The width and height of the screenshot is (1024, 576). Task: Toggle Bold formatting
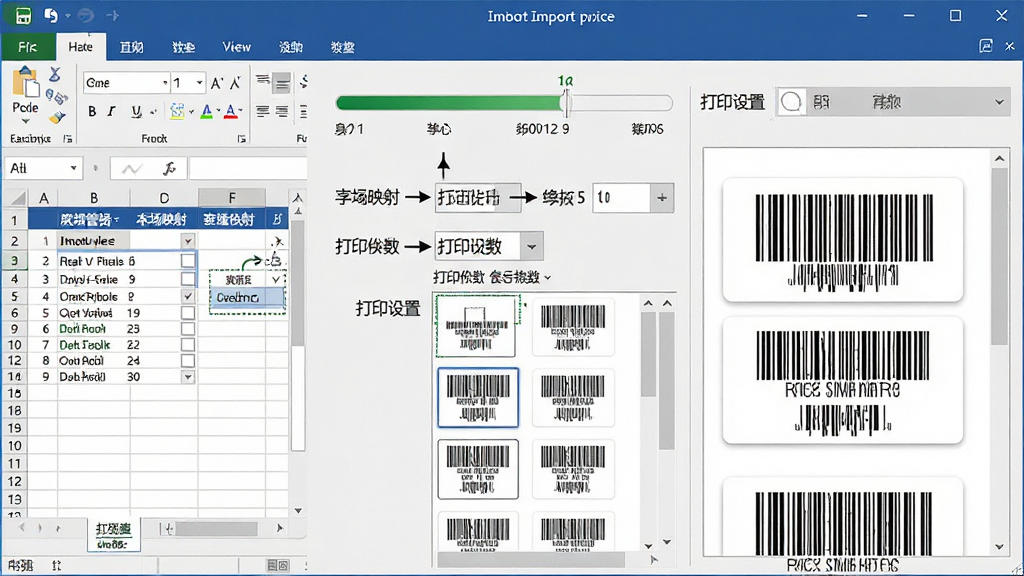[x=92, y=112]
